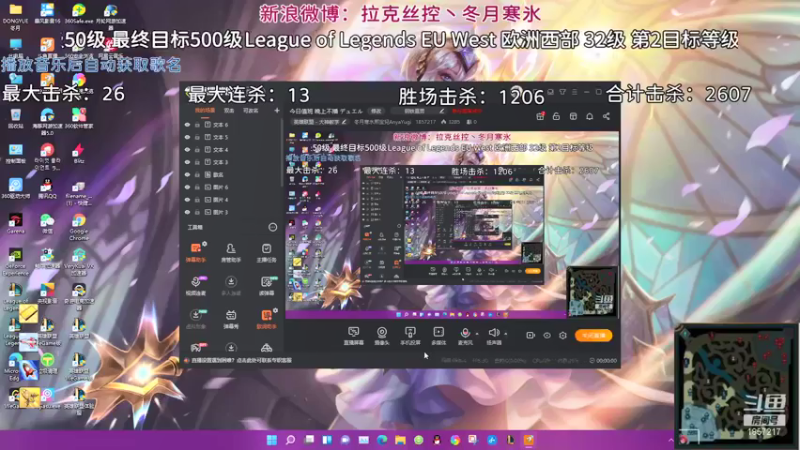This screenshot has height=450, width=800.
Task: Open the streaming app hamburger menu
Action: (x=574, y=92)
